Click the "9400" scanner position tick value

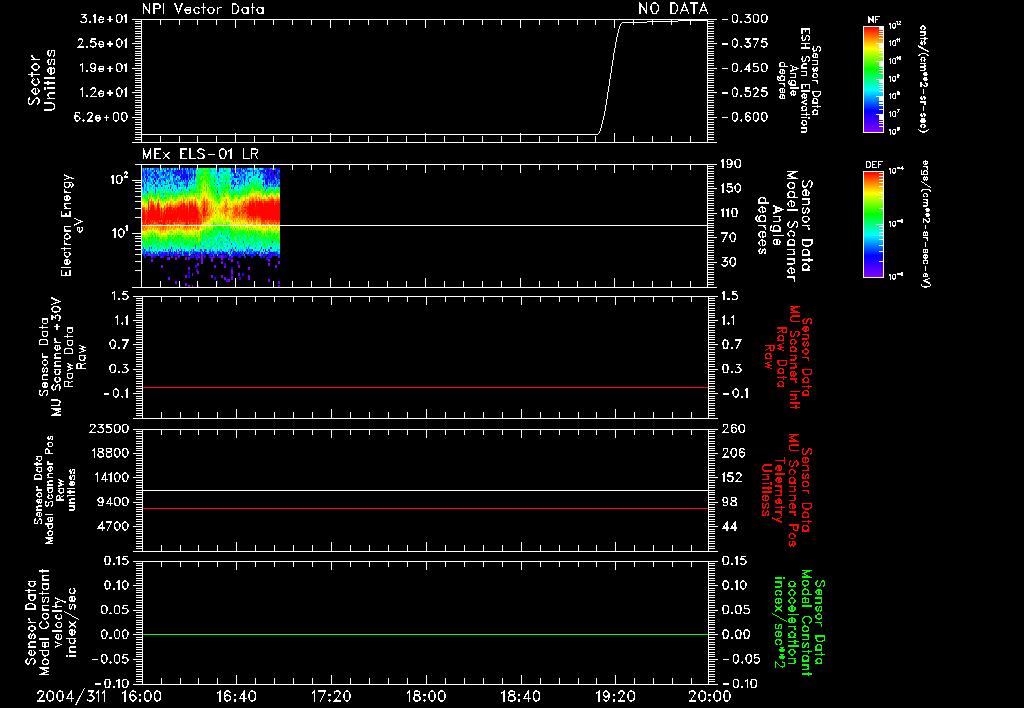click(113, 502)
